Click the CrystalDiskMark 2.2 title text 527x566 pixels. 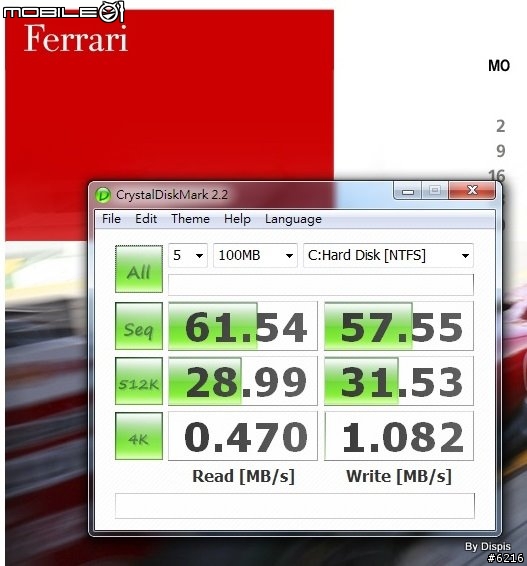[x=172, y=195]
